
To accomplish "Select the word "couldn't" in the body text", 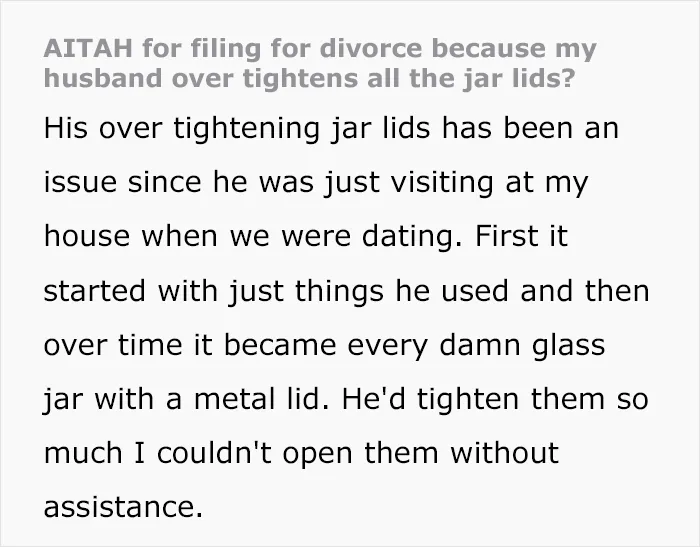I will tap(214, 453).
